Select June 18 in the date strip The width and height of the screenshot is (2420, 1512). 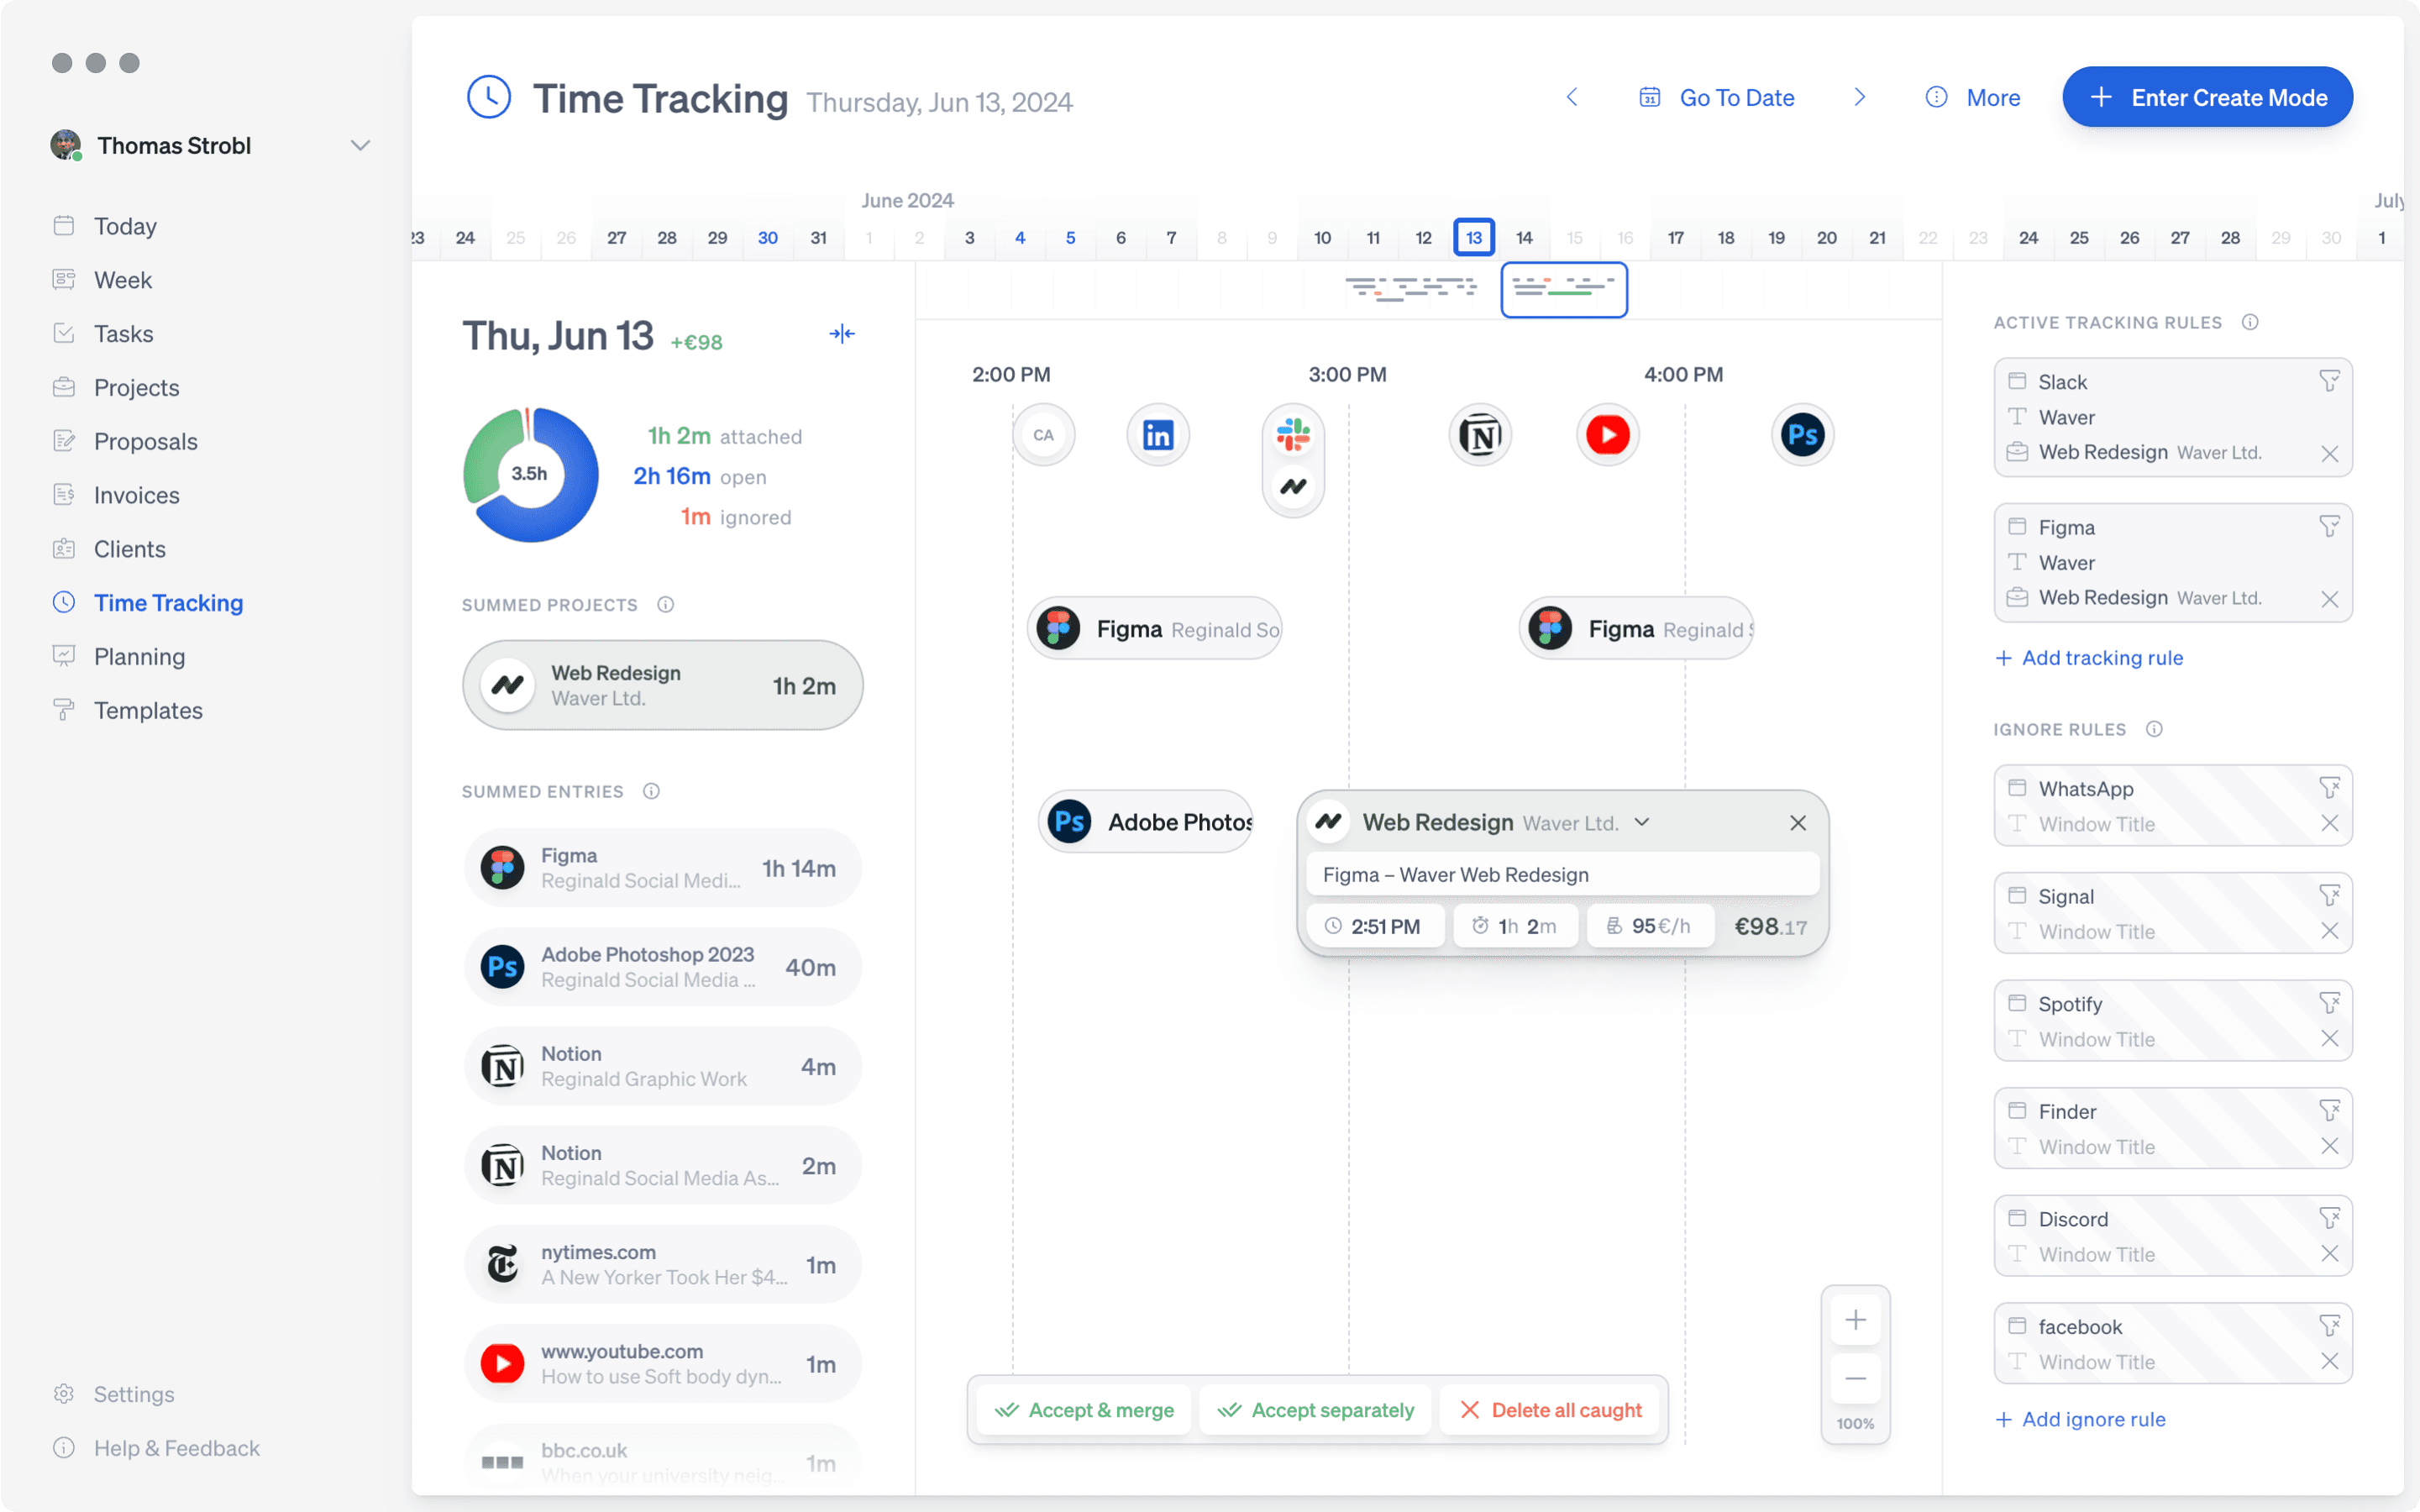click(1726, 238)
